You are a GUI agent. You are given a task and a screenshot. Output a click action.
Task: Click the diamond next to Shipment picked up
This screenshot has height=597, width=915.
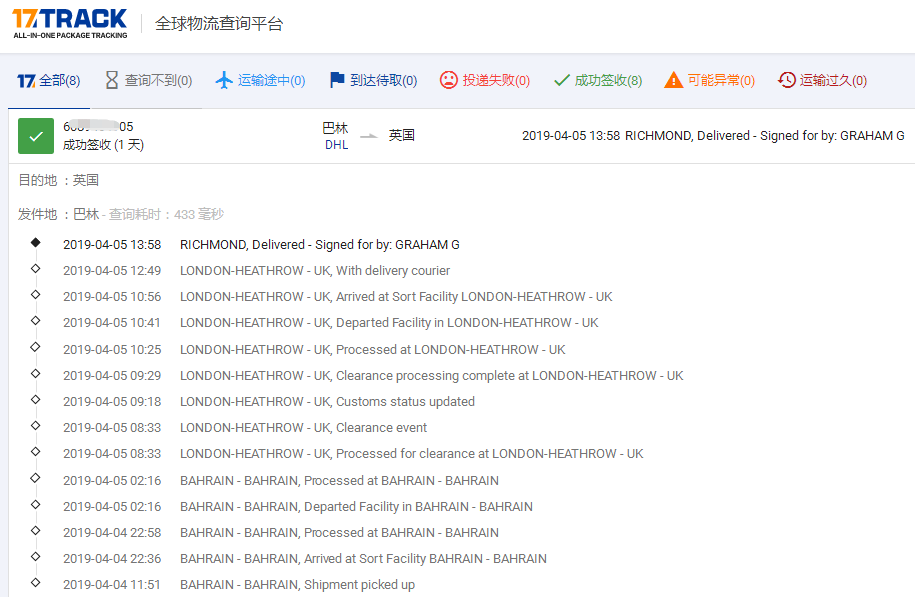click(x=35, y=584)
